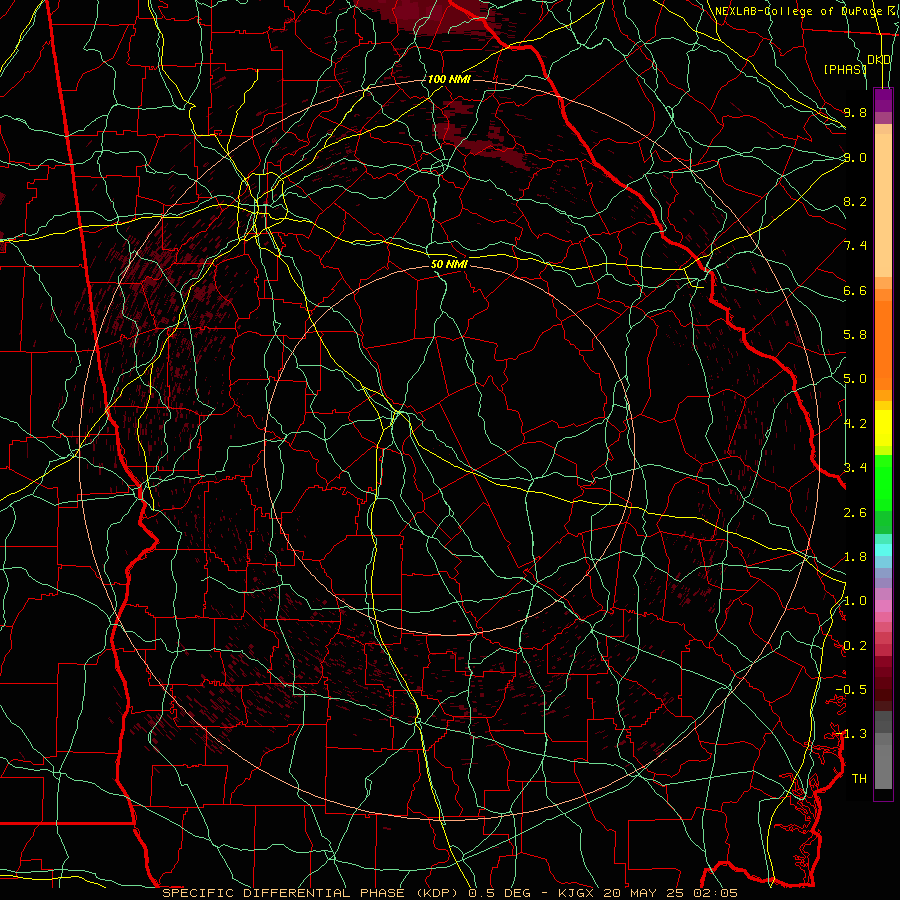Click the 4.2 value on the color scale
Viewport: 900px width, 900px height.
tap(855, 424)
